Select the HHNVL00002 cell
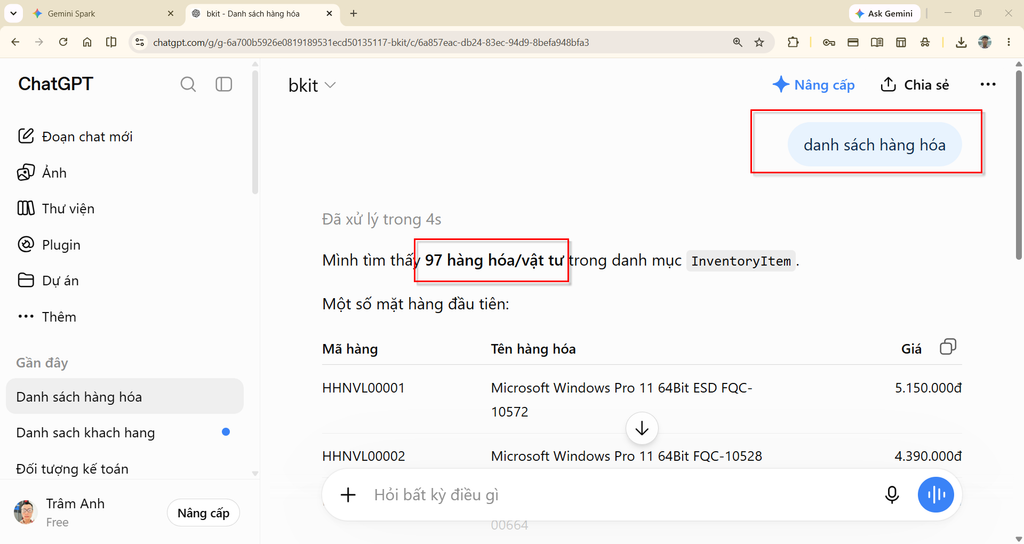Viewport: 1024px width, 544px height. click(363, 456)
